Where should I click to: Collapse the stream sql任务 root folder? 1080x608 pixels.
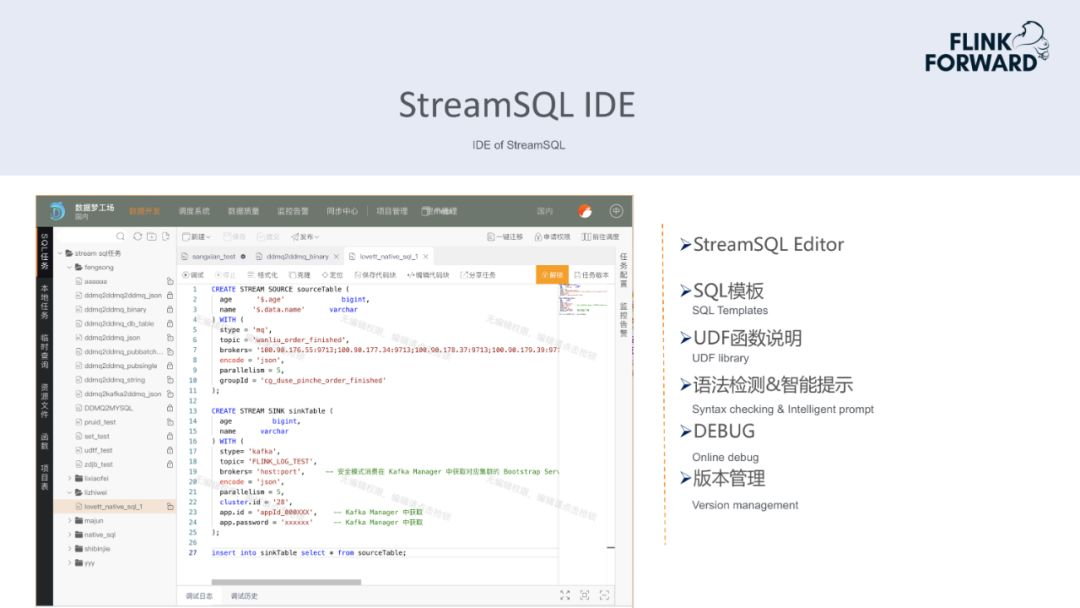point(60,253)
